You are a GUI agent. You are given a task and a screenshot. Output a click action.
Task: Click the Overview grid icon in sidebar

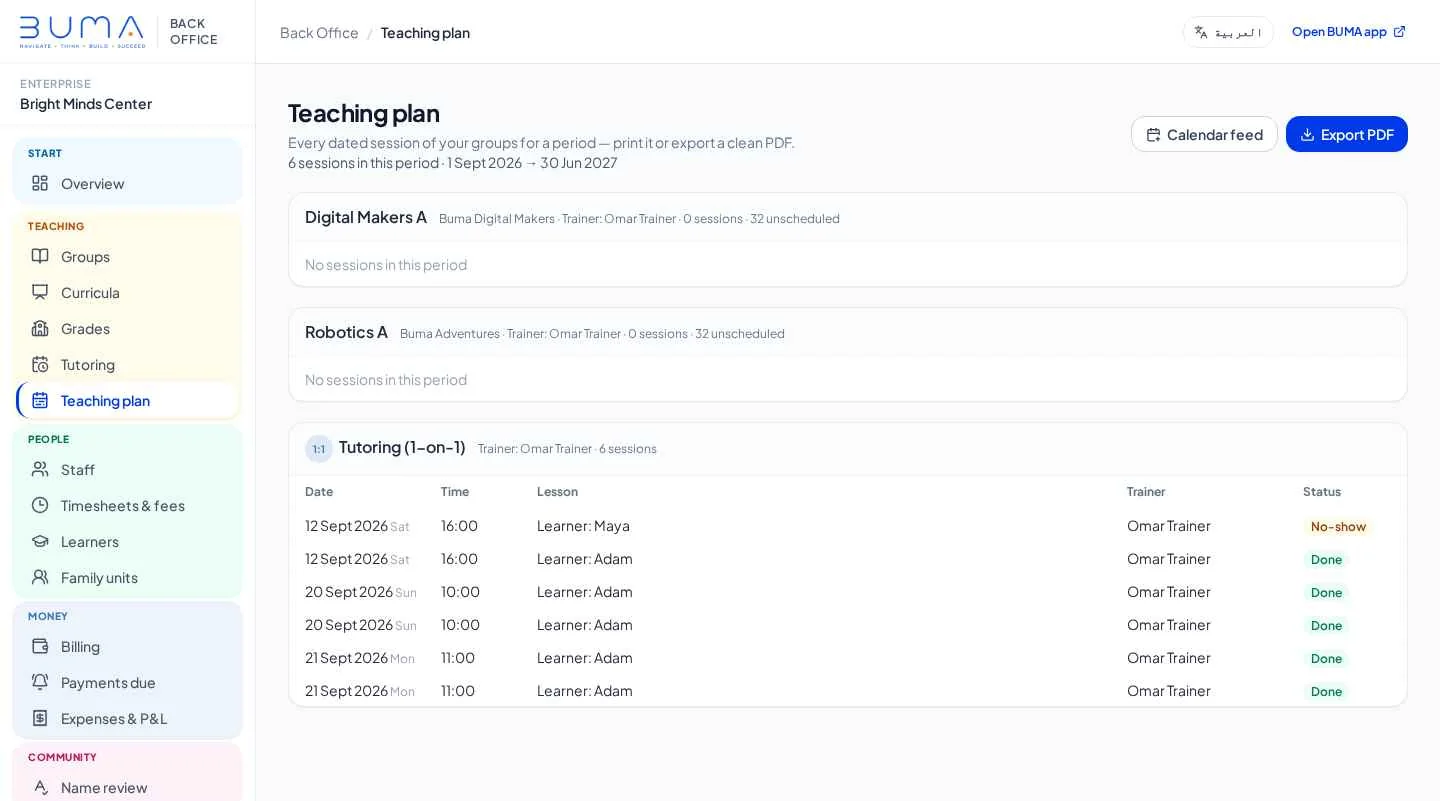coord(40,183)
